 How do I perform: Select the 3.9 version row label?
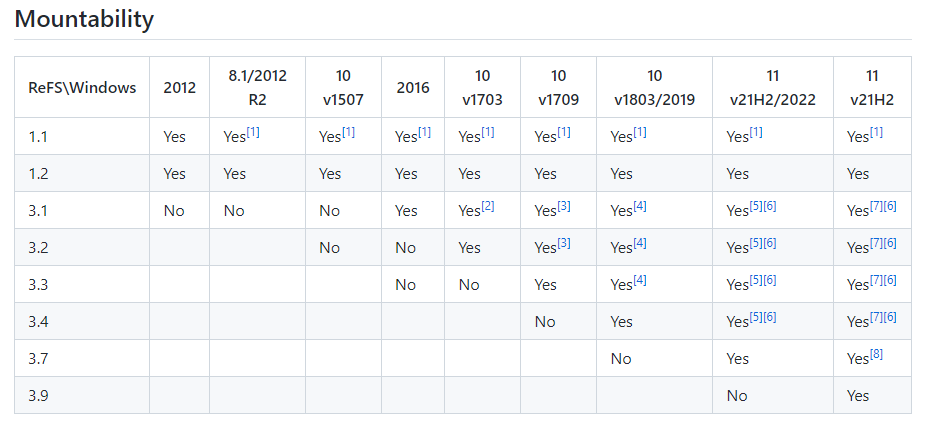click(x=38, y=396)
